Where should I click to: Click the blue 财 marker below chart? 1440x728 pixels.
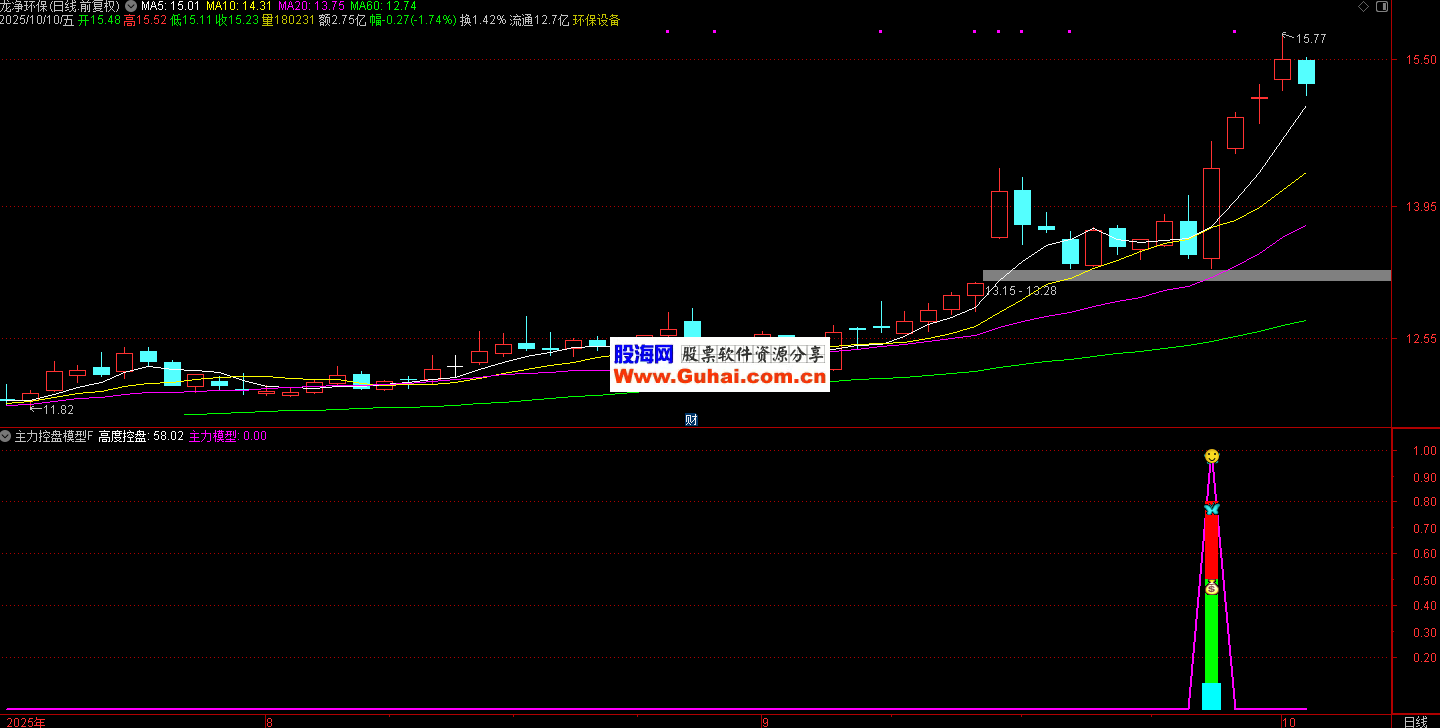pyautogui.click(x=690, y=419)
